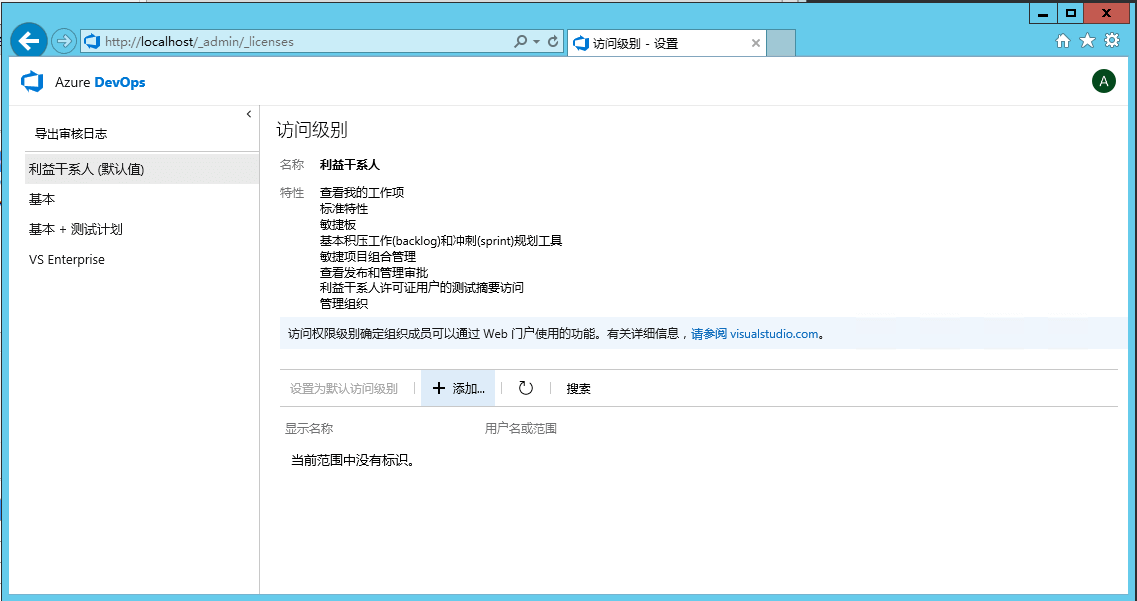
Task: Click the address bar search magnifier icon
Action: pyautogui.click(x=520, y=42)
